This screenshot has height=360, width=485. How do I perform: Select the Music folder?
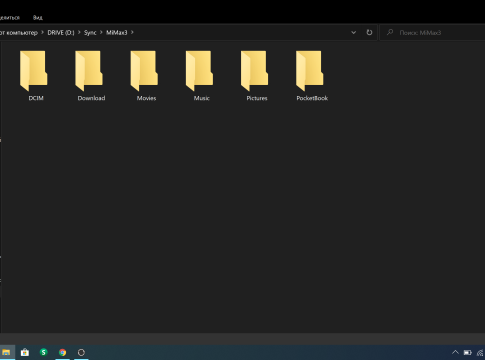pos(201,75)
